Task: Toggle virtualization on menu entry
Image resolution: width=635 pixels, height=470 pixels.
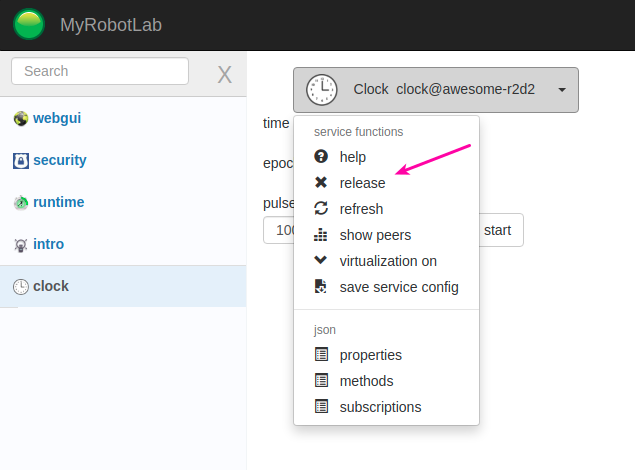Action: pos(386,261)
